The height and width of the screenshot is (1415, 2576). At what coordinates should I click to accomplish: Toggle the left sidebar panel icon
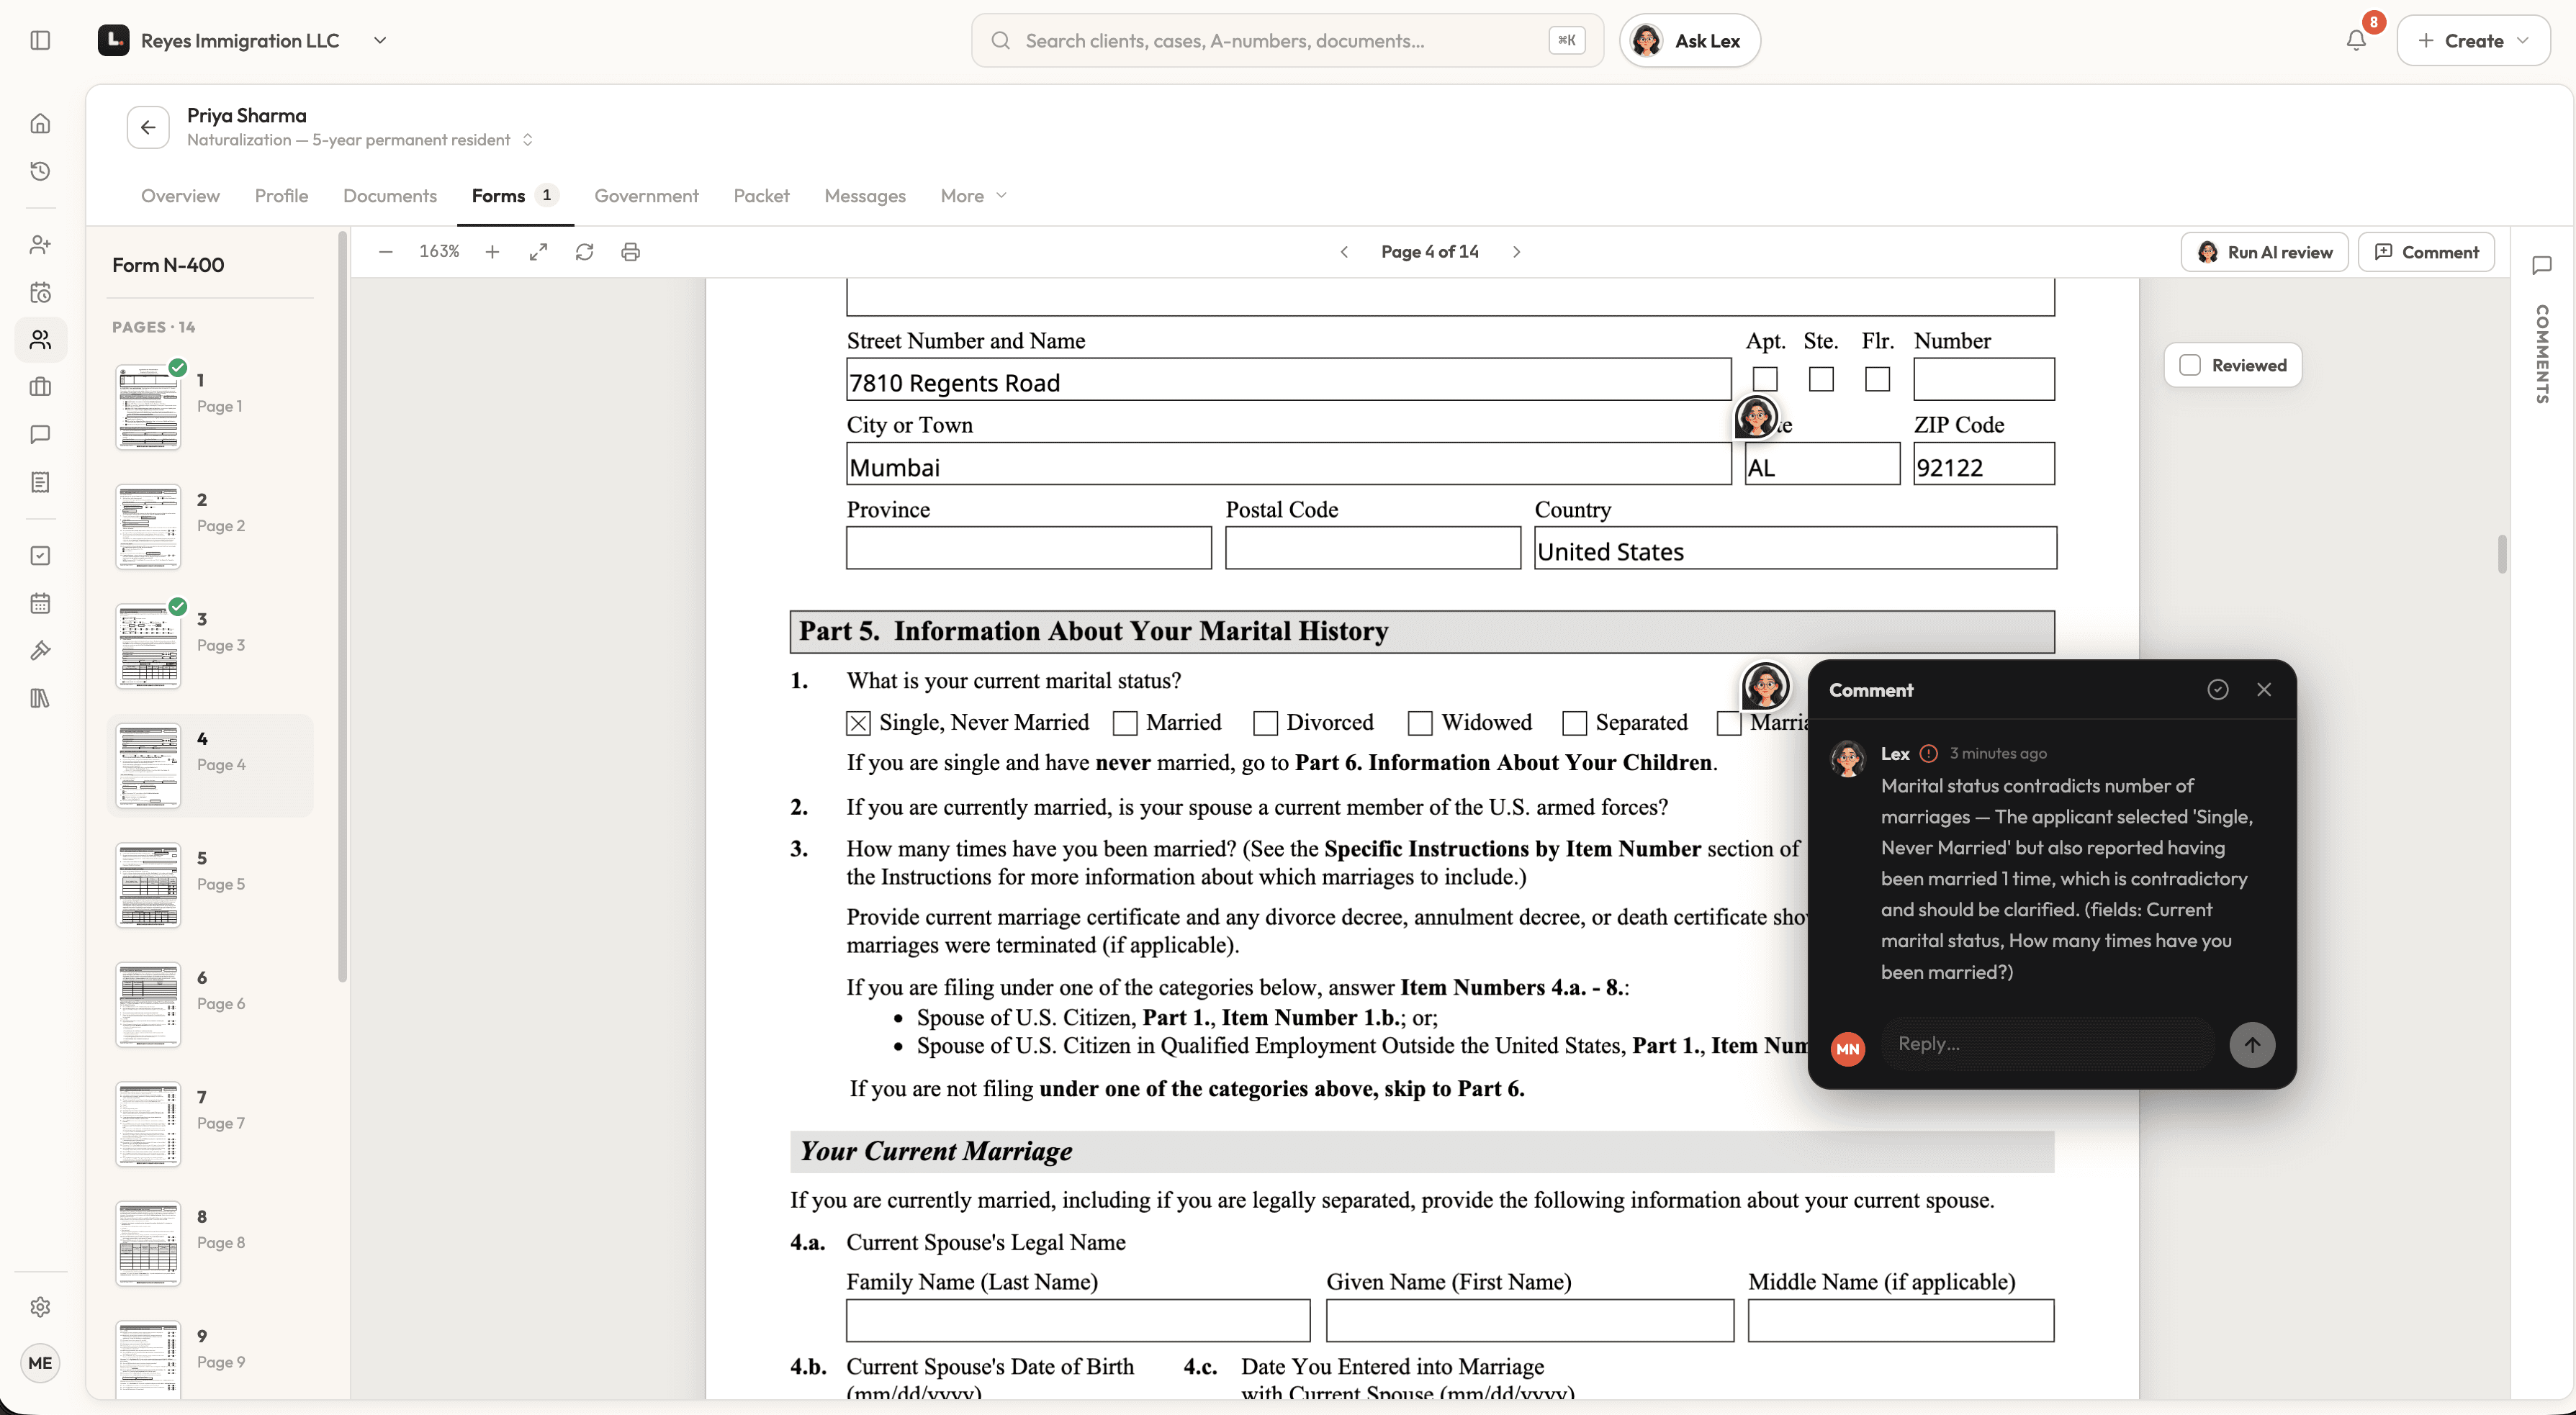click(x=40, y=40)
